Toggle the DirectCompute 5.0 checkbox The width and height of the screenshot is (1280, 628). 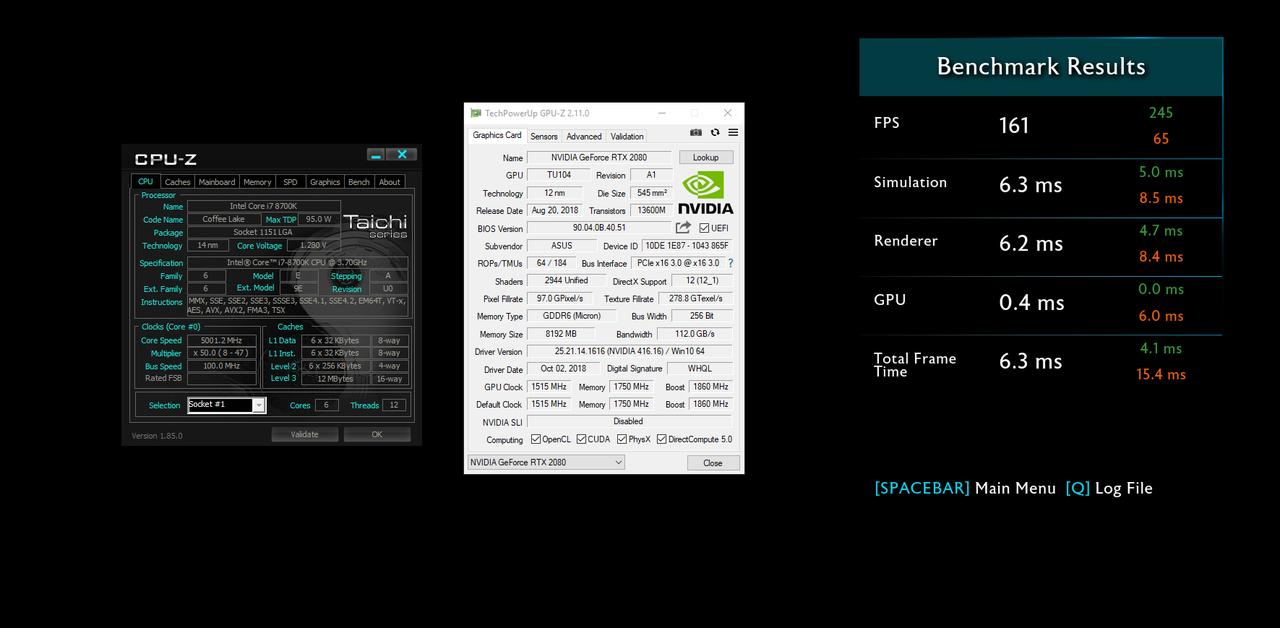[x=661, y=439]
